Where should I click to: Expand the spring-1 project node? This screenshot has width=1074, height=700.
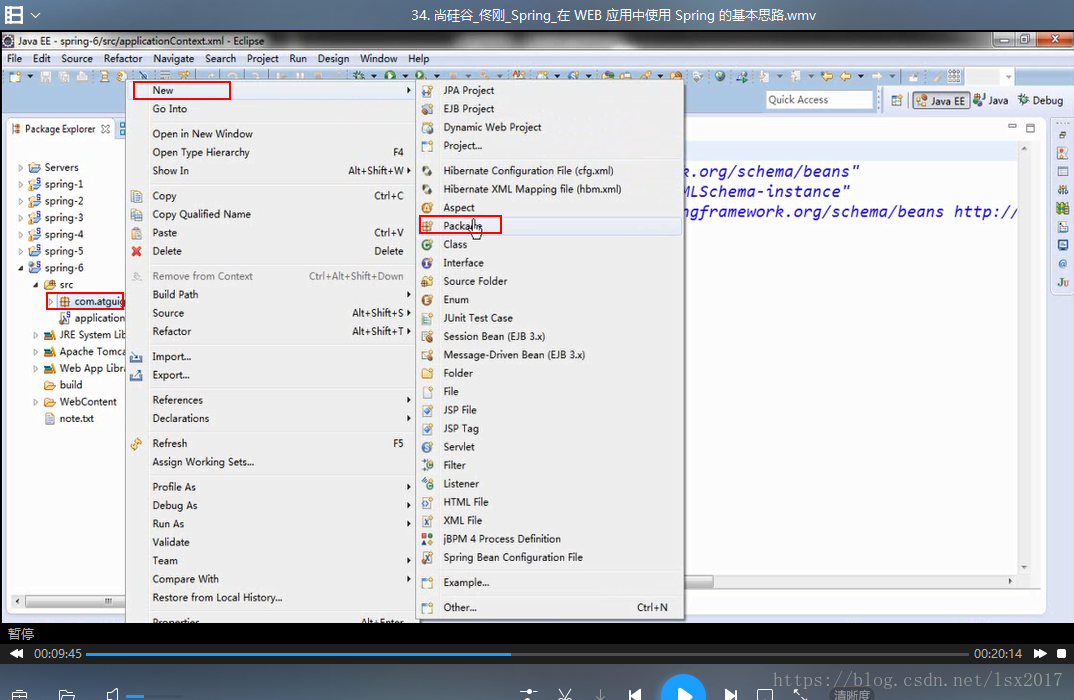(21, 184)
